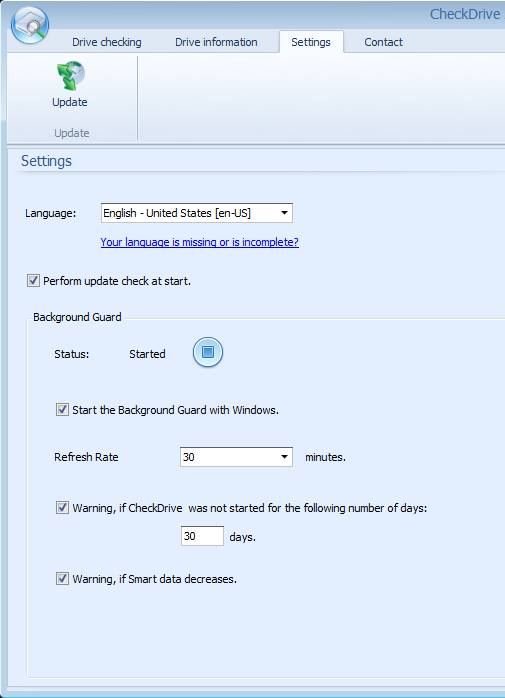Viewport: 505px width, 698px height.
Task: Stop the Background Guard with square button
Action: pos(208,352)
